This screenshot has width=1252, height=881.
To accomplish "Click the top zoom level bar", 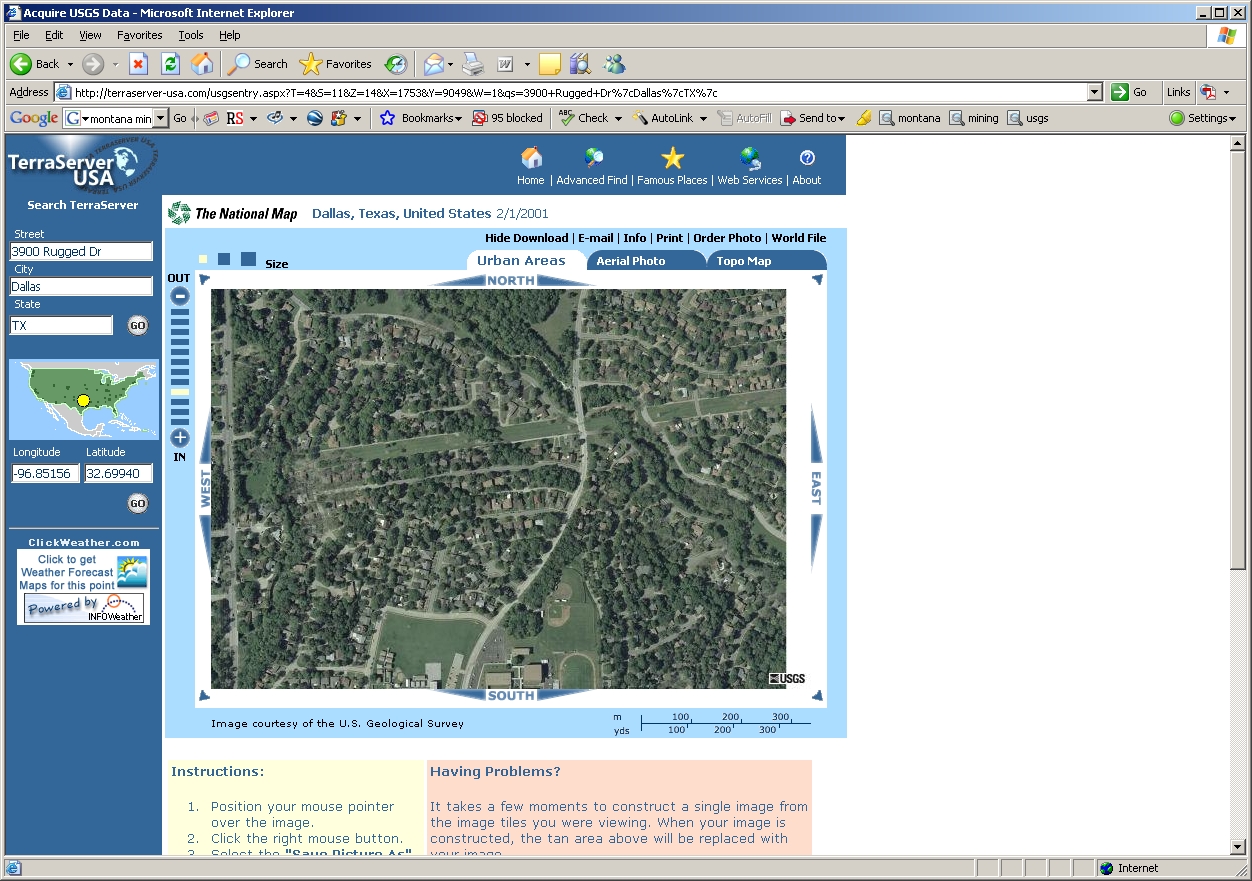I will pos(180,313).
